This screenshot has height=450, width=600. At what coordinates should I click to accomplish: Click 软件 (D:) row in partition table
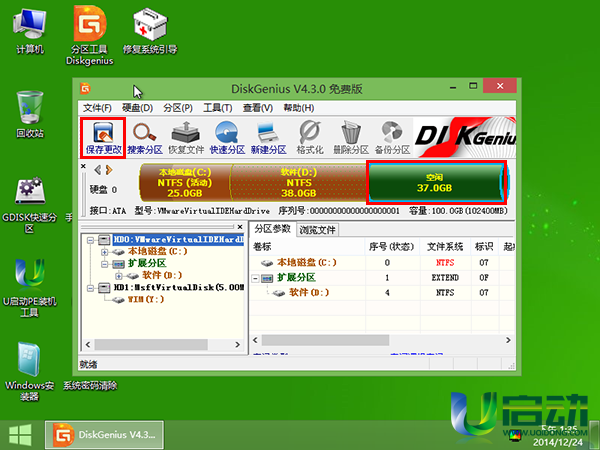tap(382, 293)
